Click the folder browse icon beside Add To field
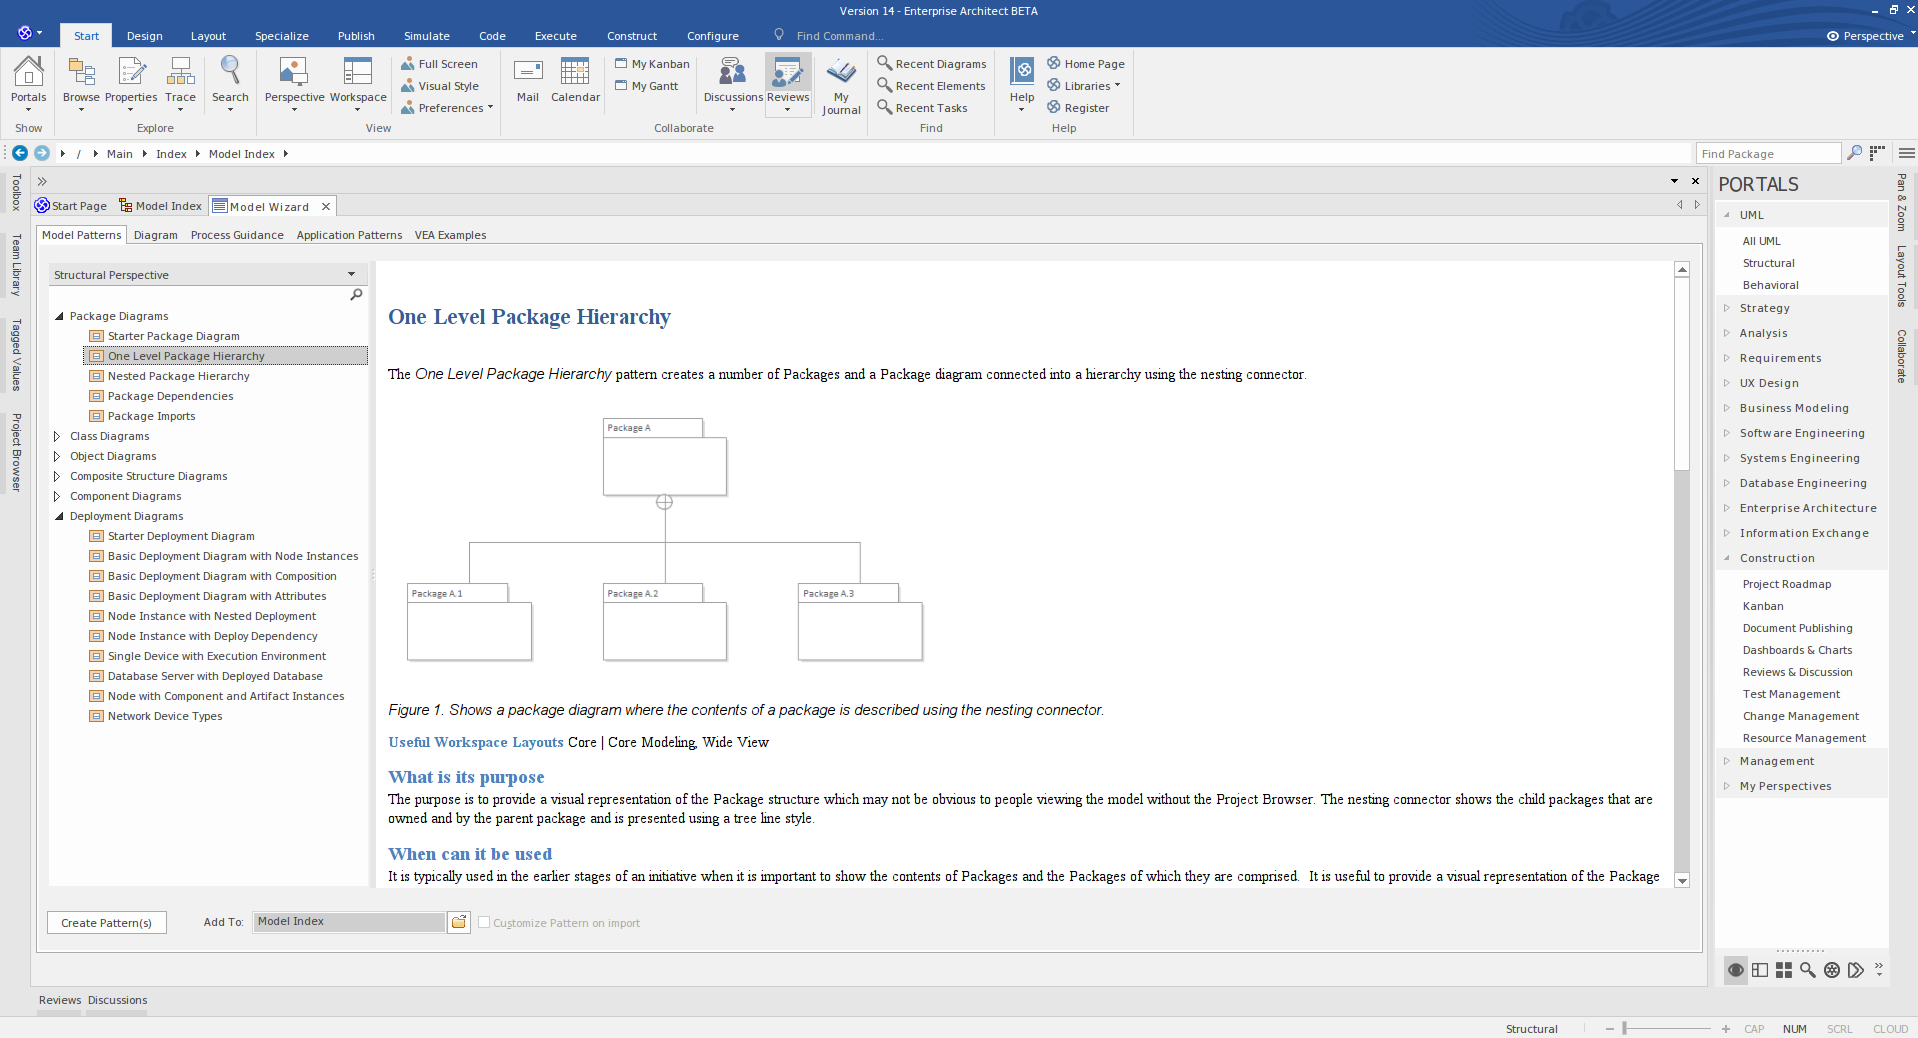The image size is (1918, 1038). pos(459,922)
